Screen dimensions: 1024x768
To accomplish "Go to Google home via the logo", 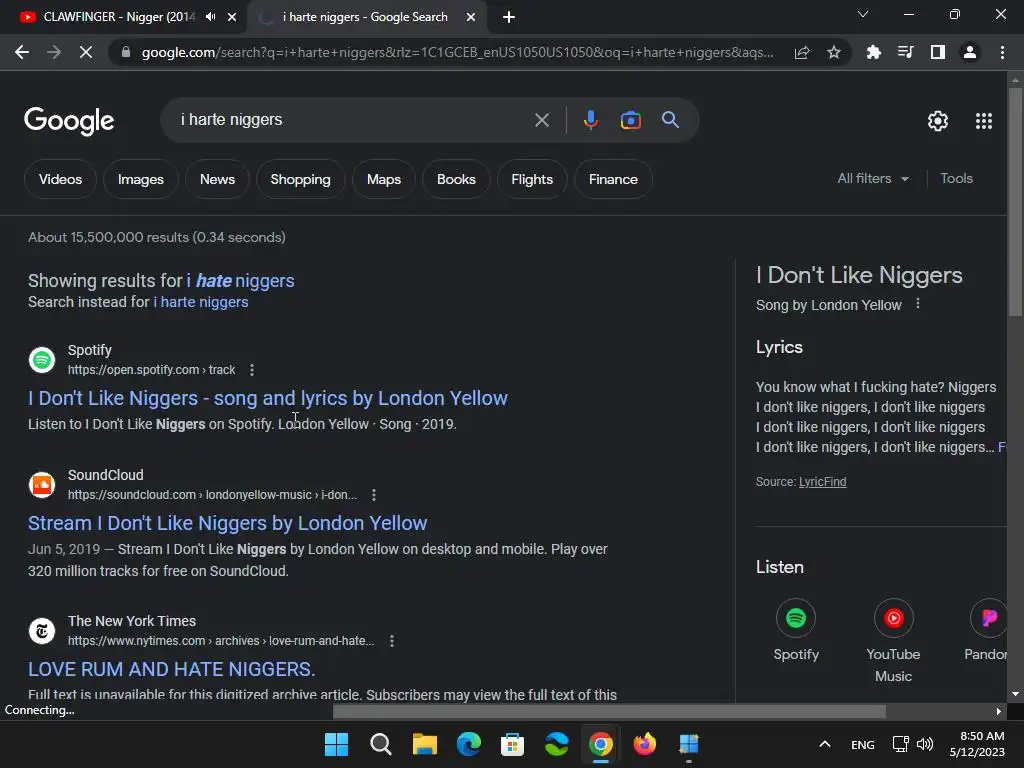I will (69, 121).
